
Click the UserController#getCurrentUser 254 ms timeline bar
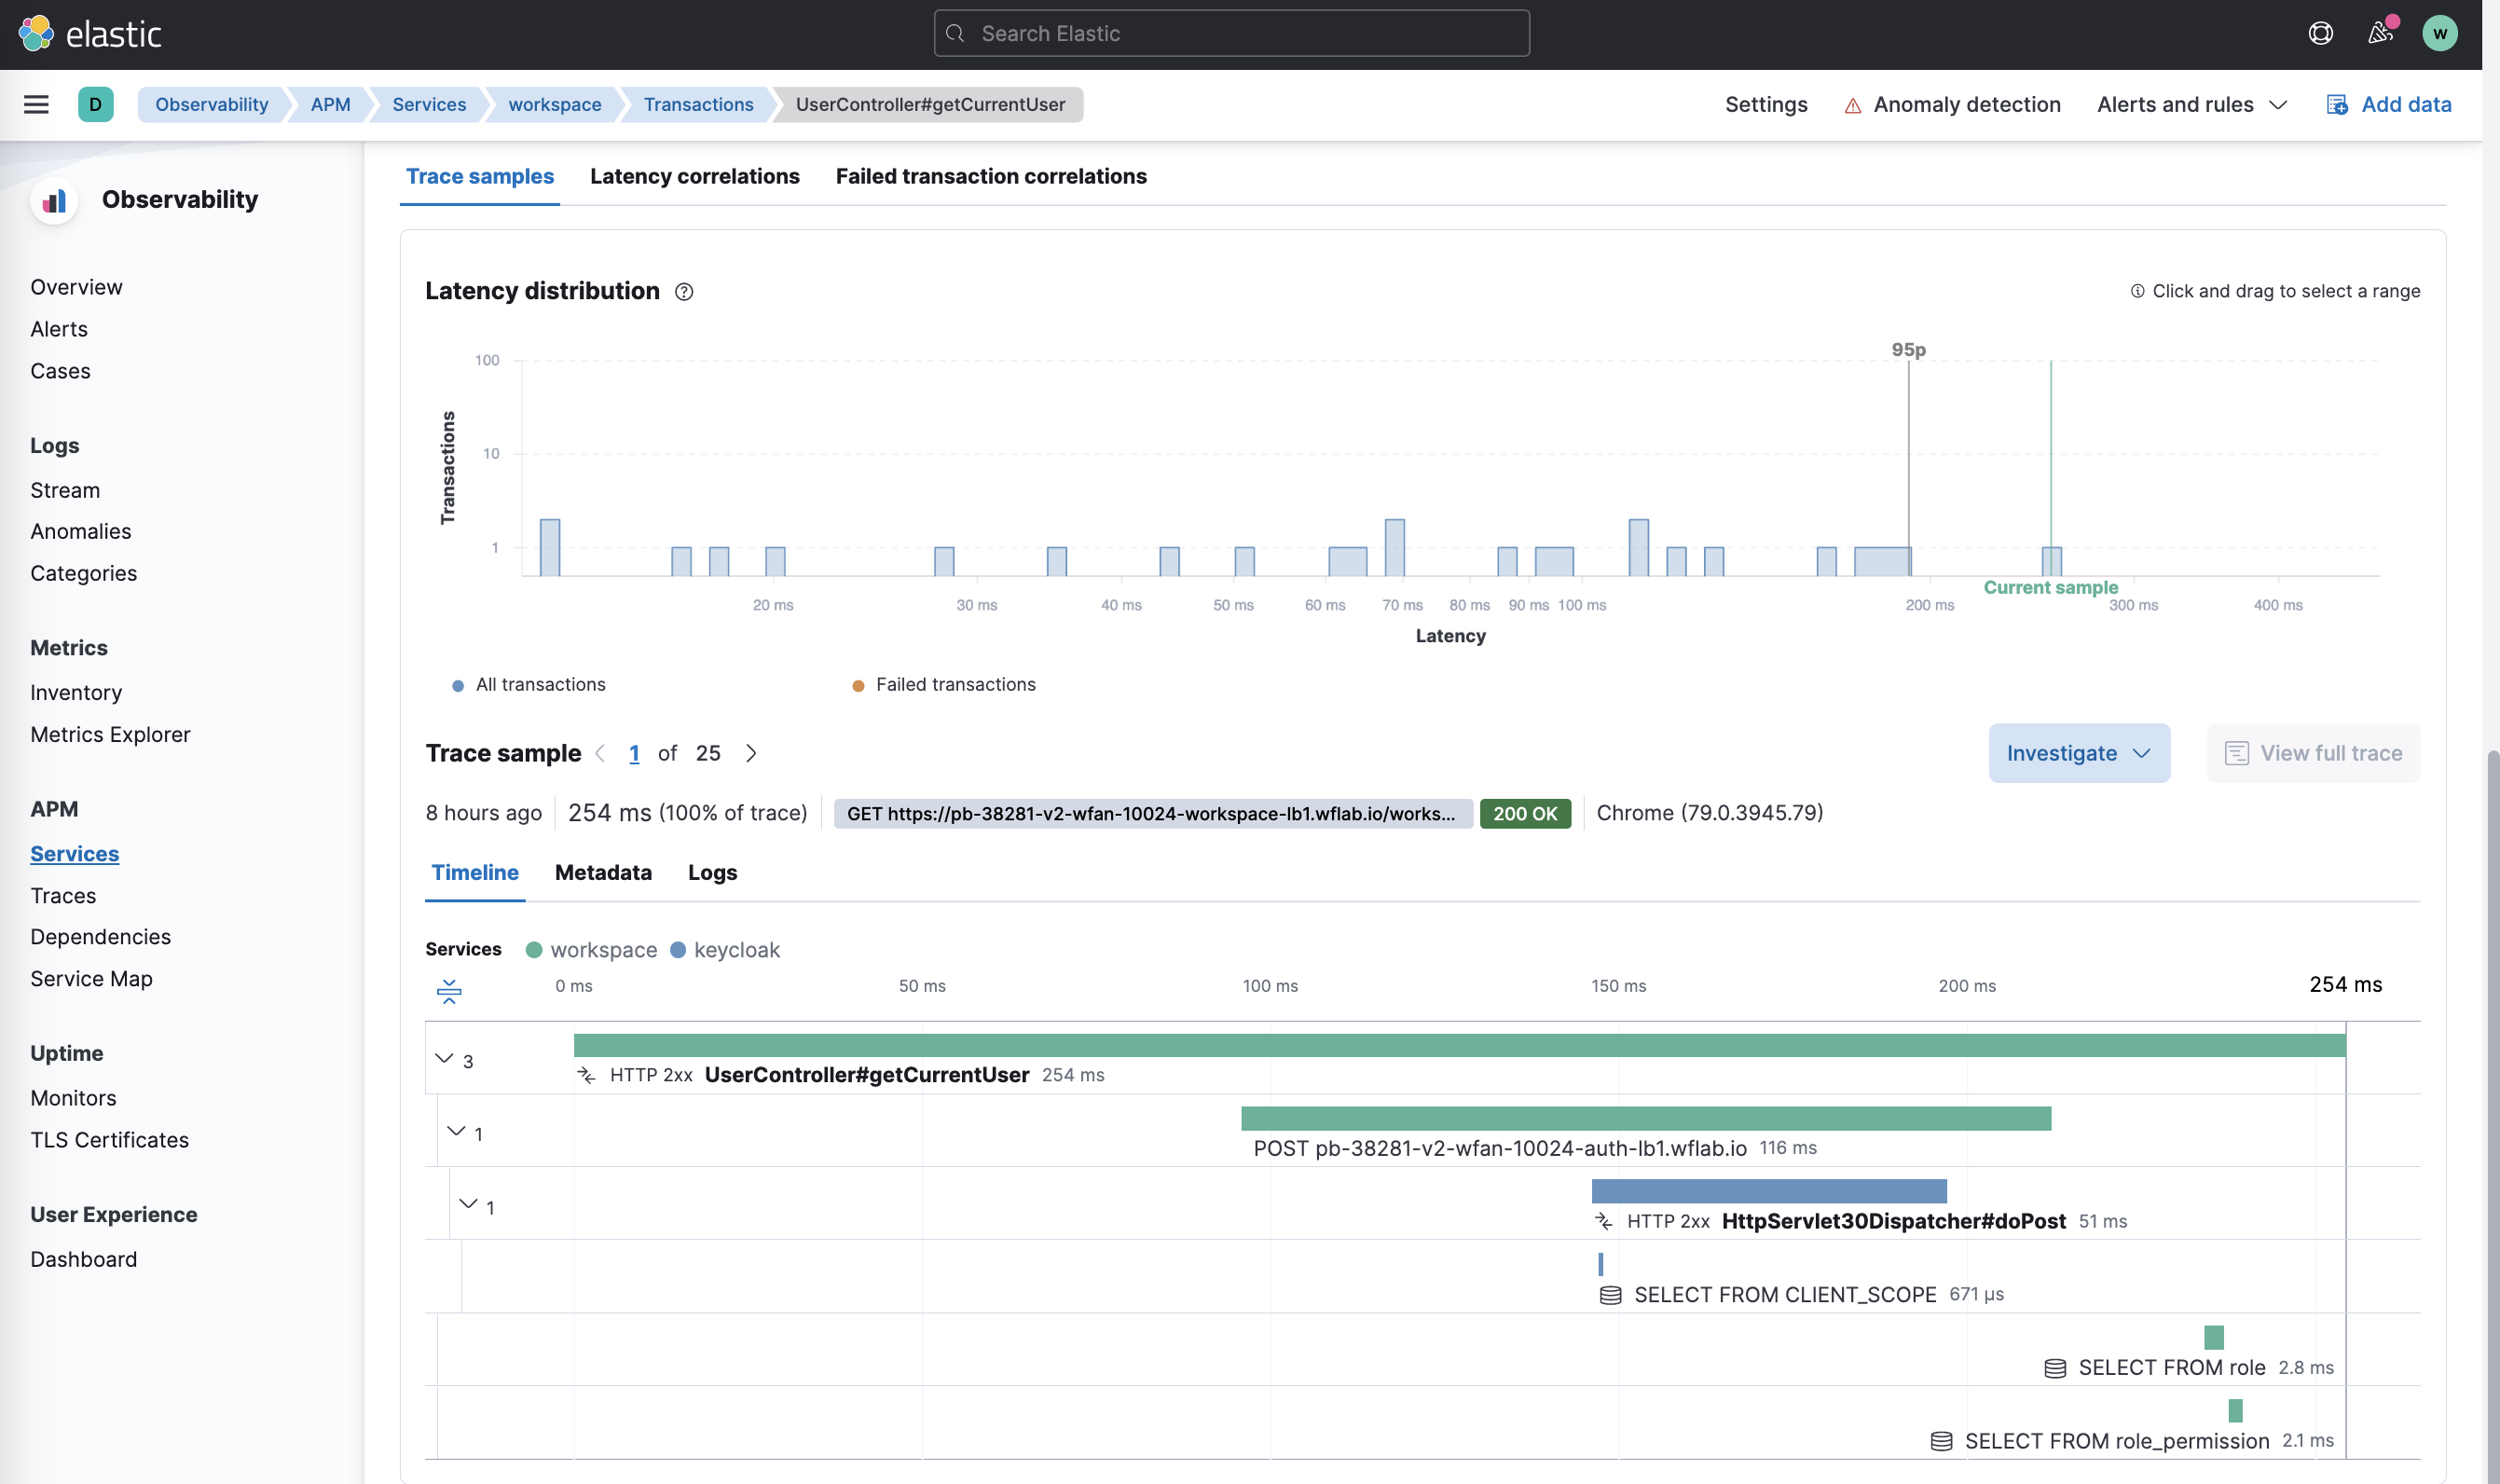(x=1459, y=1046)
